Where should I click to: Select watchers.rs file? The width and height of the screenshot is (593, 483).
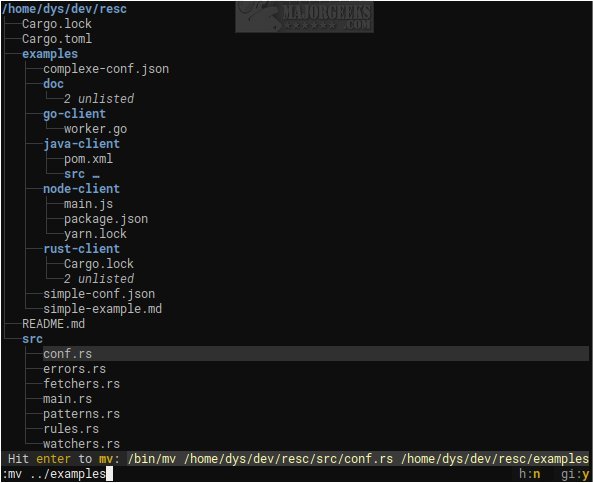(81, 444)
